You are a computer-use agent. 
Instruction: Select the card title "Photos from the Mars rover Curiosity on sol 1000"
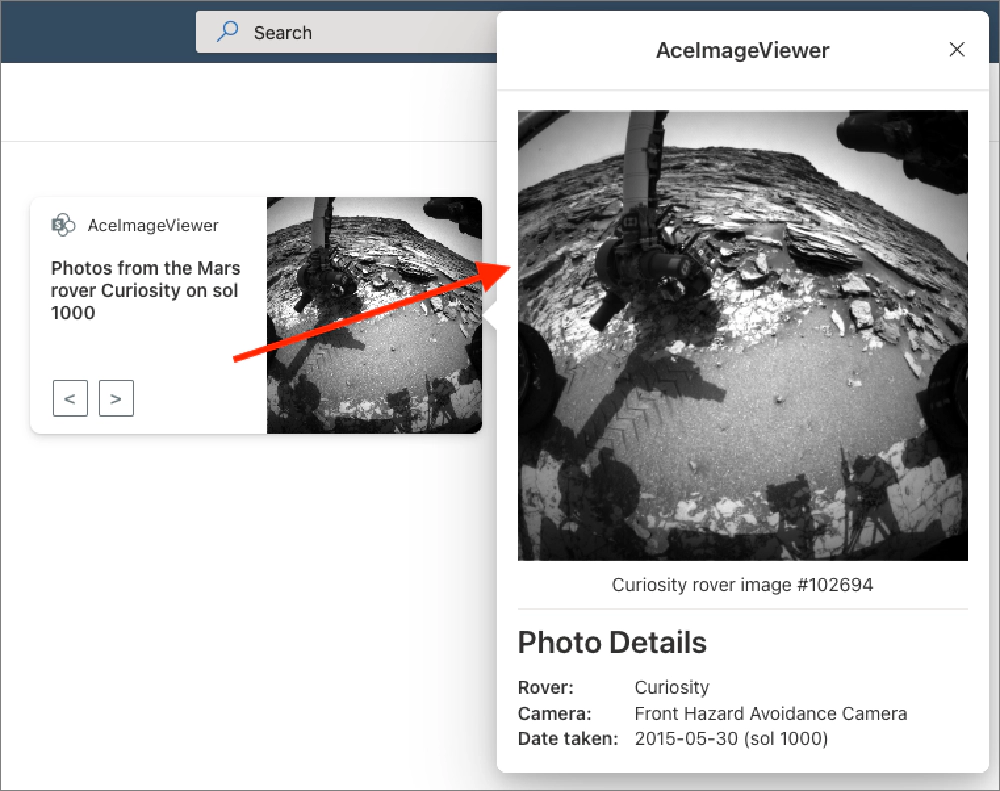(x=145, y=290)
